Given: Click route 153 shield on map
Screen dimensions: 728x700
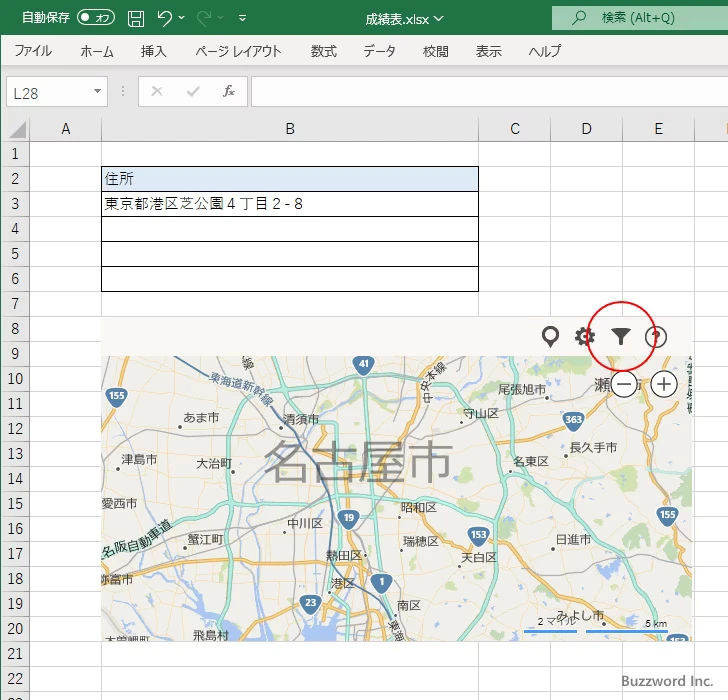Looking at the screenshot, I should click(478, 536).
